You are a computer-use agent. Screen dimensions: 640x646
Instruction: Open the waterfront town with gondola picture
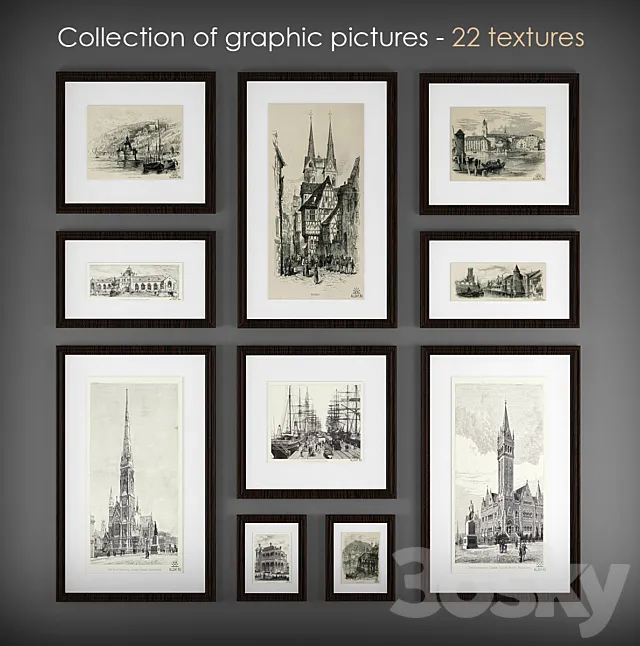[x=499, y=144]
